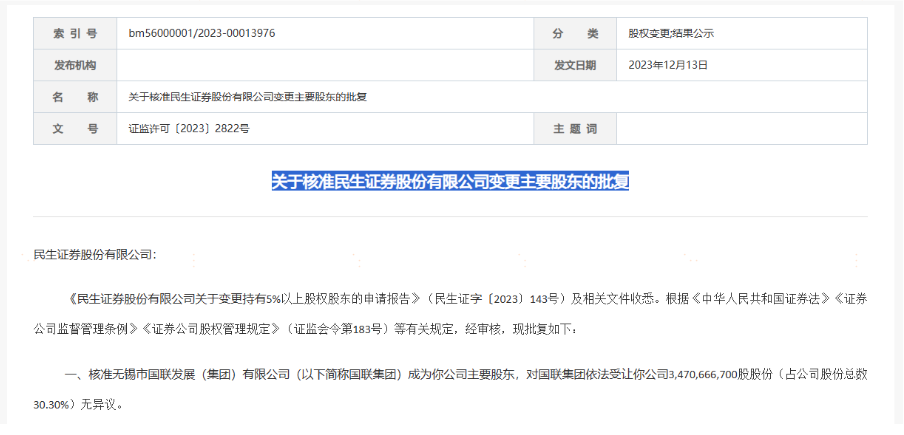
Task: Click the 发文日期 label cell
Action: coord(575,65)
